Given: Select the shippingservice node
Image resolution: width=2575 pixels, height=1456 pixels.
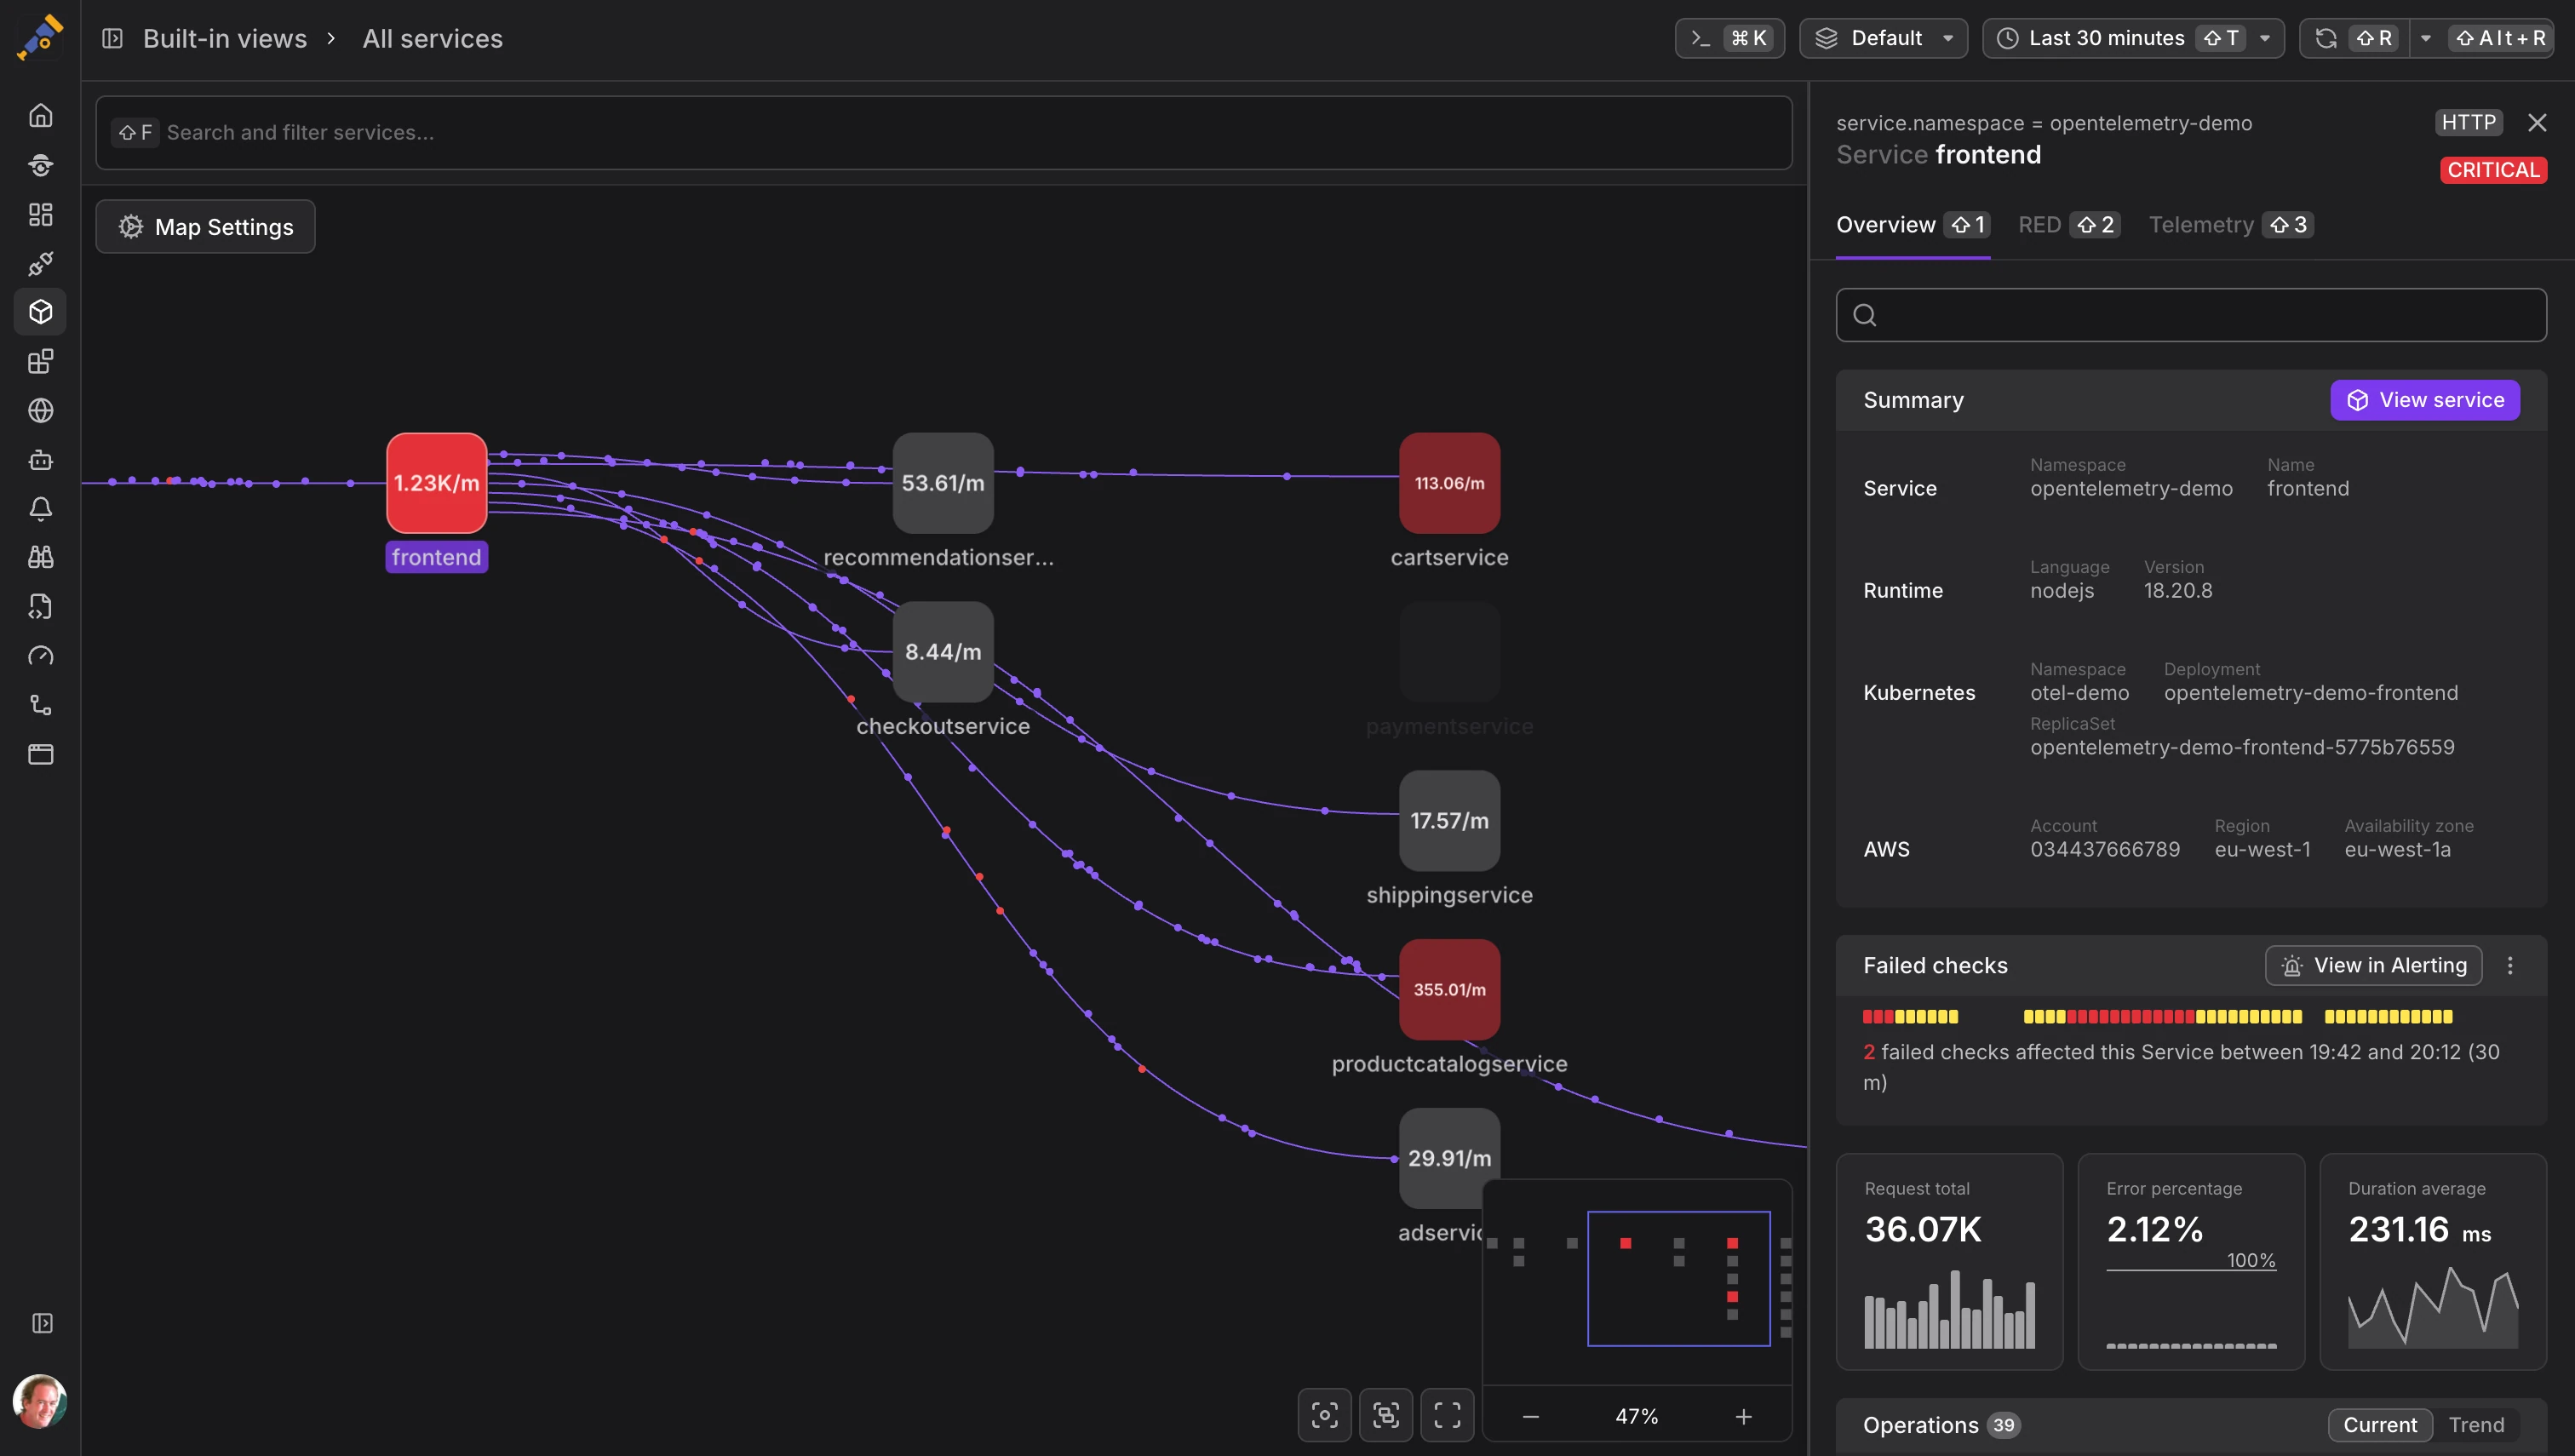Looking at the screenshot, I should tap(1449, 820).
